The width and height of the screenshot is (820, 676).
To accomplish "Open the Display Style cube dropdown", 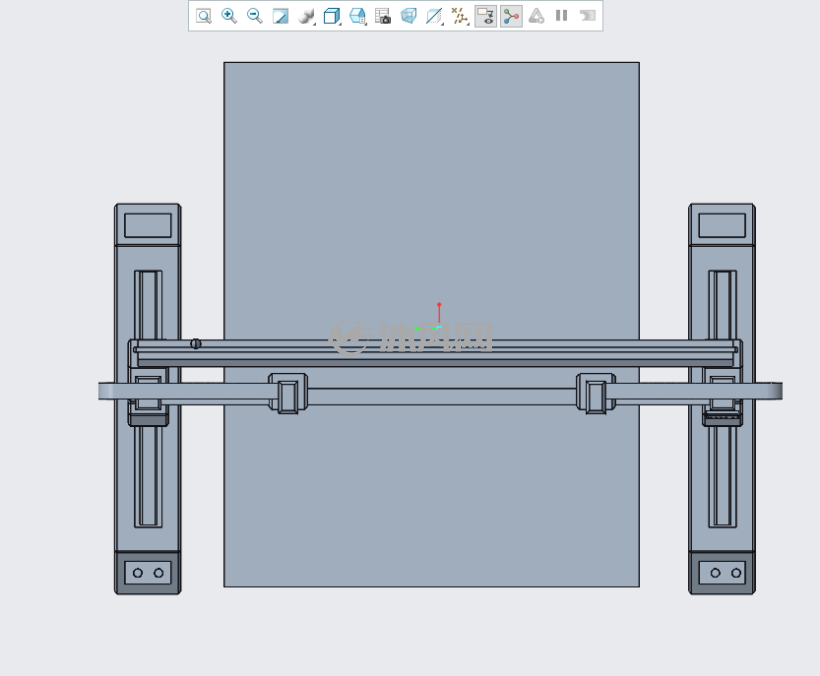I will pos(332,16).
